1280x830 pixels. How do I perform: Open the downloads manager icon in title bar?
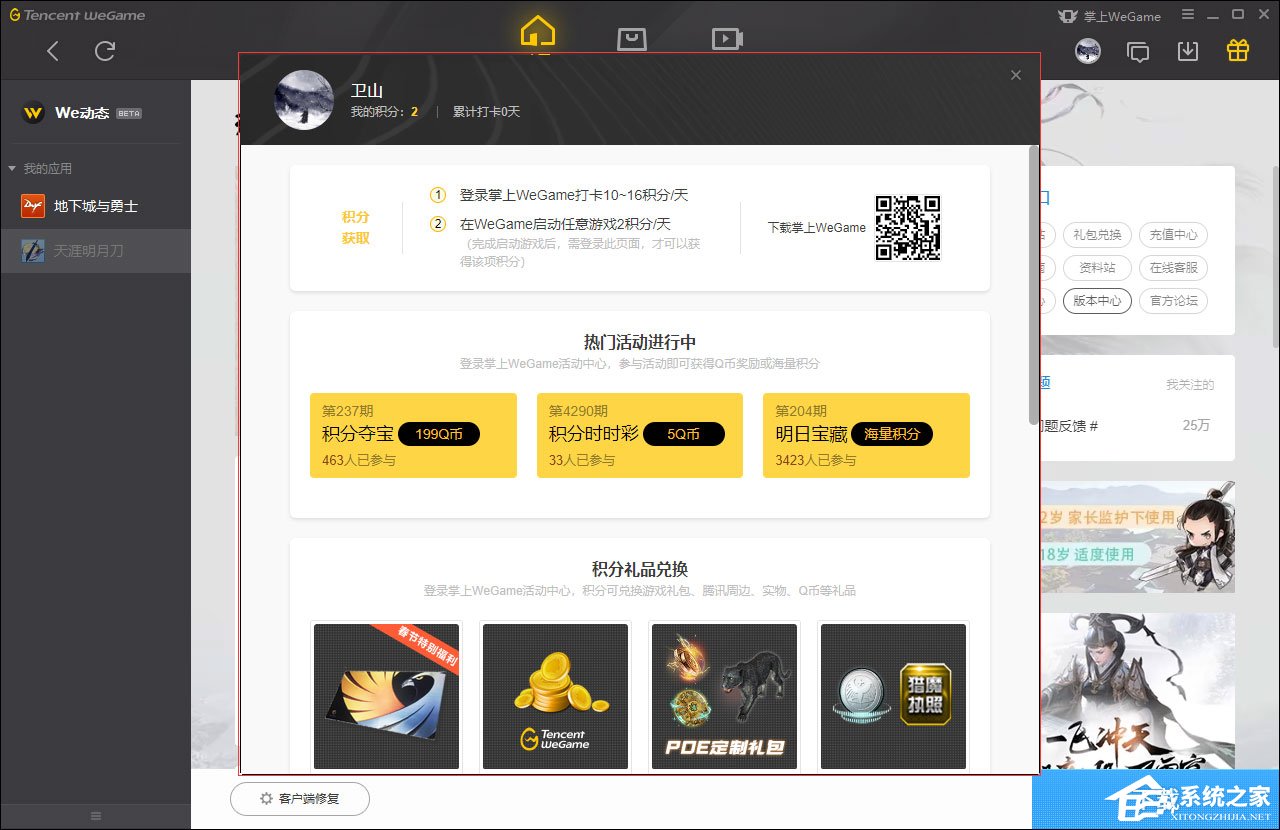1187,51
